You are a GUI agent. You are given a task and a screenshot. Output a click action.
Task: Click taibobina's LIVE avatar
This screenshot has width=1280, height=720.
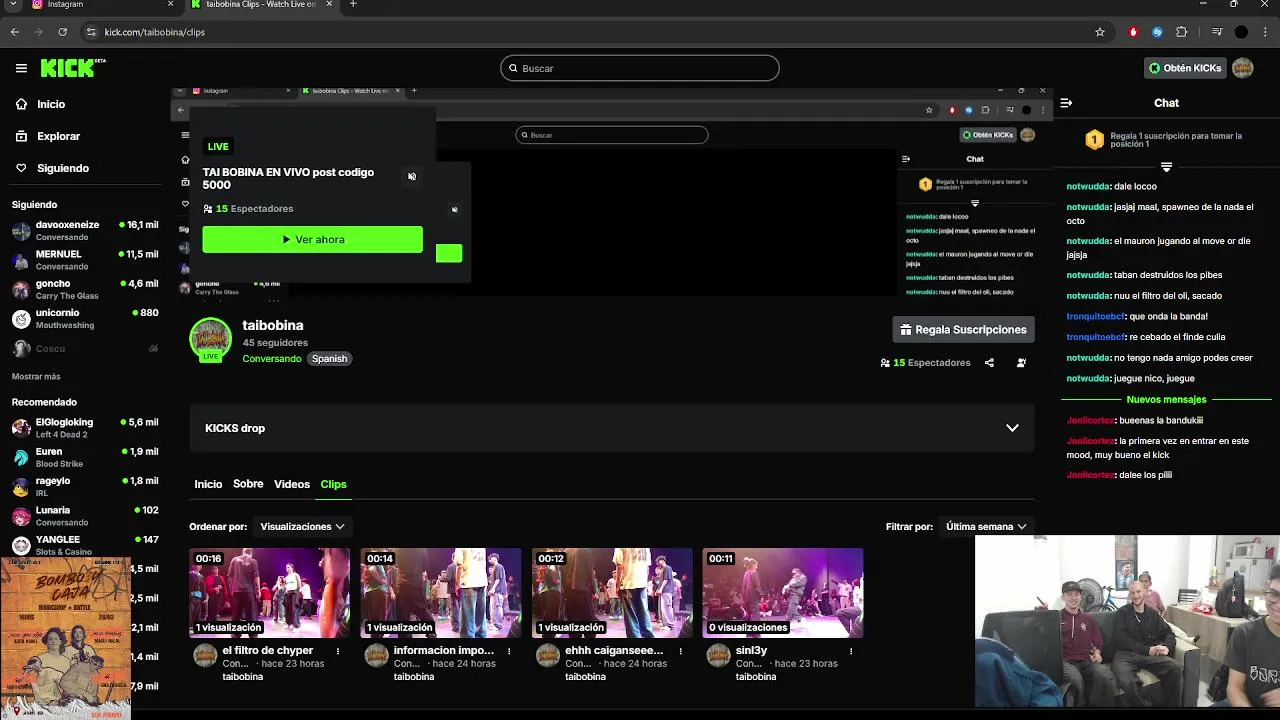(x=210, y=339)
